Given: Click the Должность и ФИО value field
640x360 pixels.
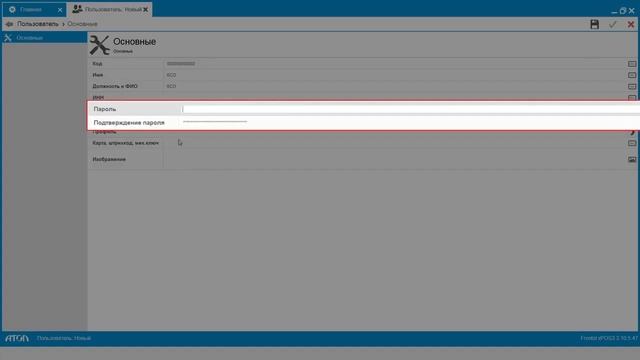Looking at the screenshot, I should [394, 87].
